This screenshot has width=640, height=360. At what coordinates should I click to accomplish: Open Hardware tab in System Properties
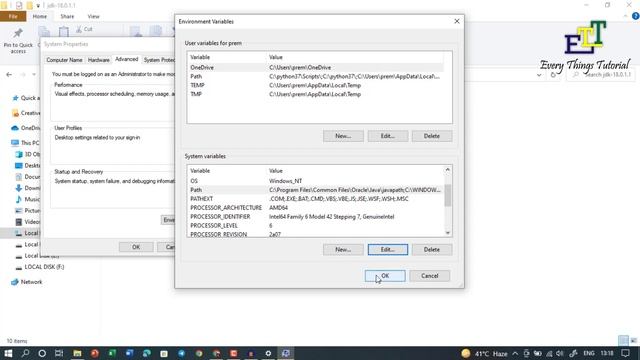point(99,60)
